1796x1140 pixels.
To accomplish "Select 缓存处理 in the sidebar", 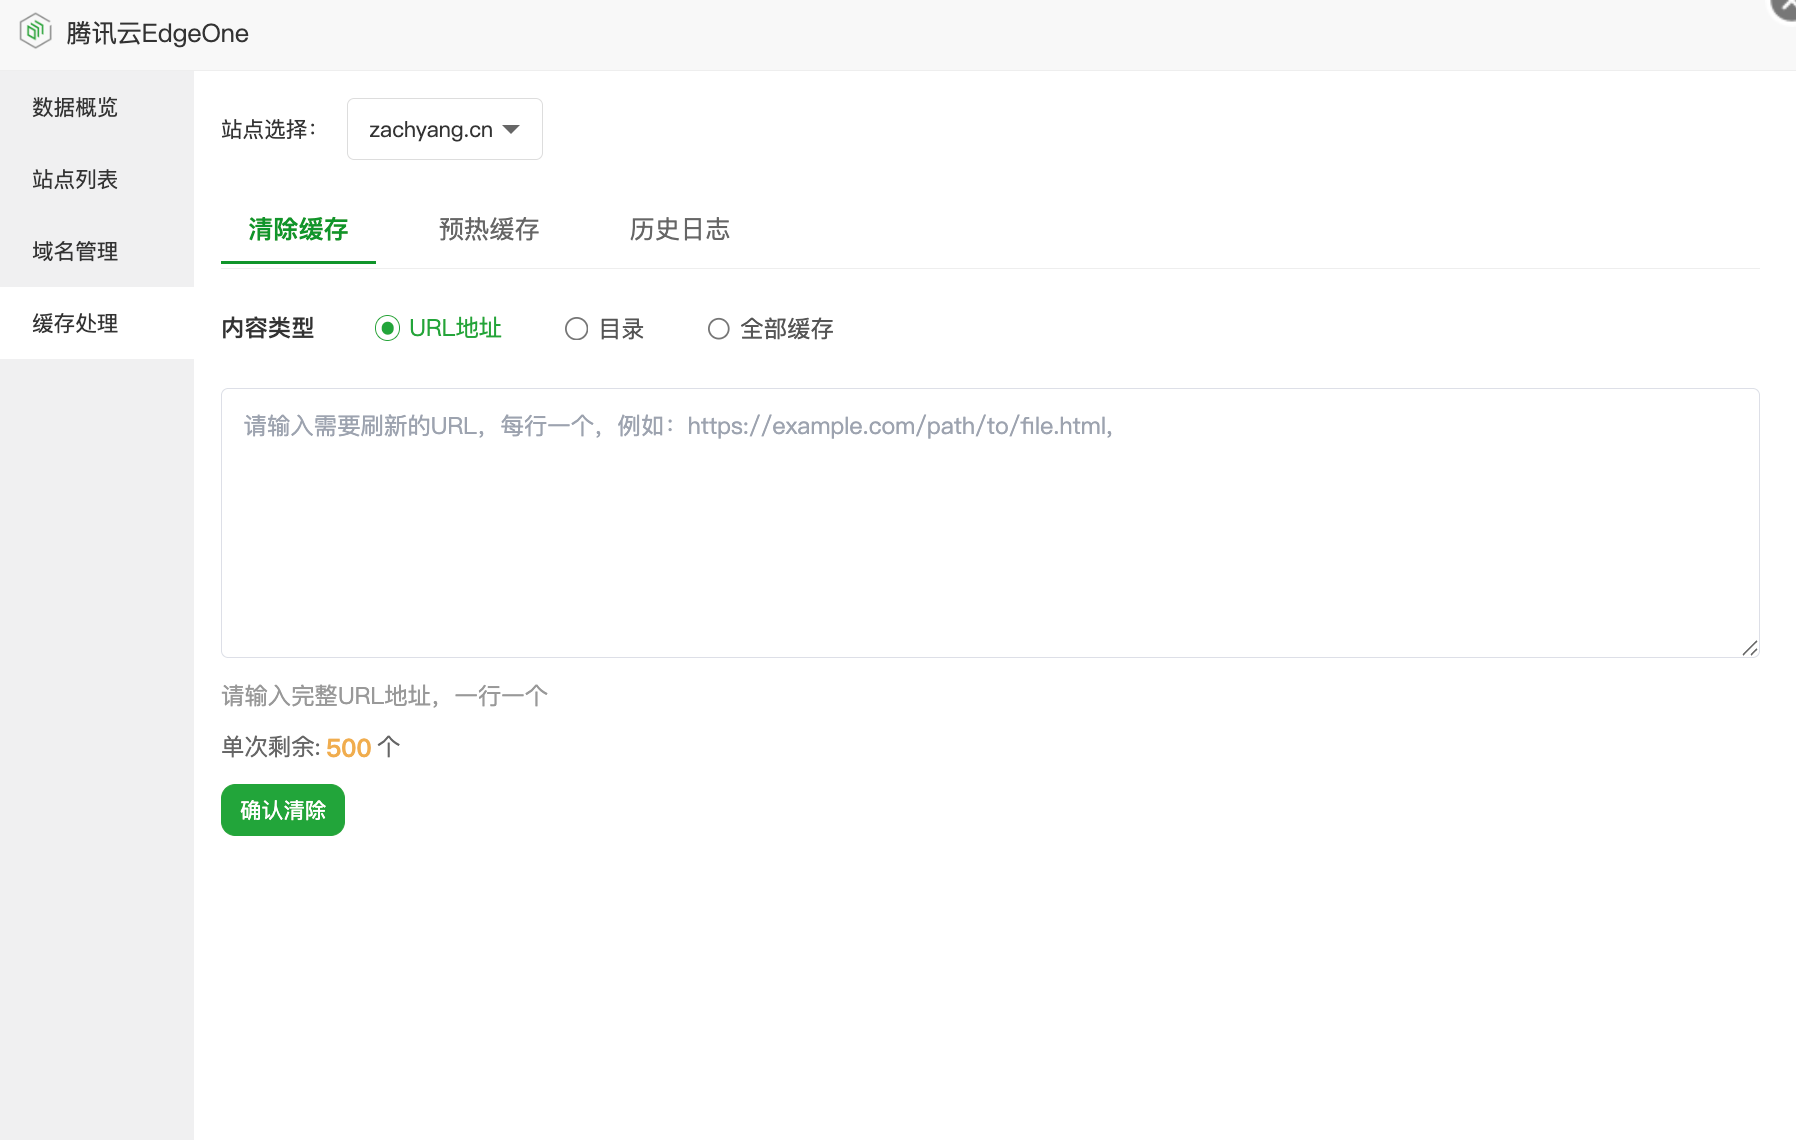I will [75, 323].
